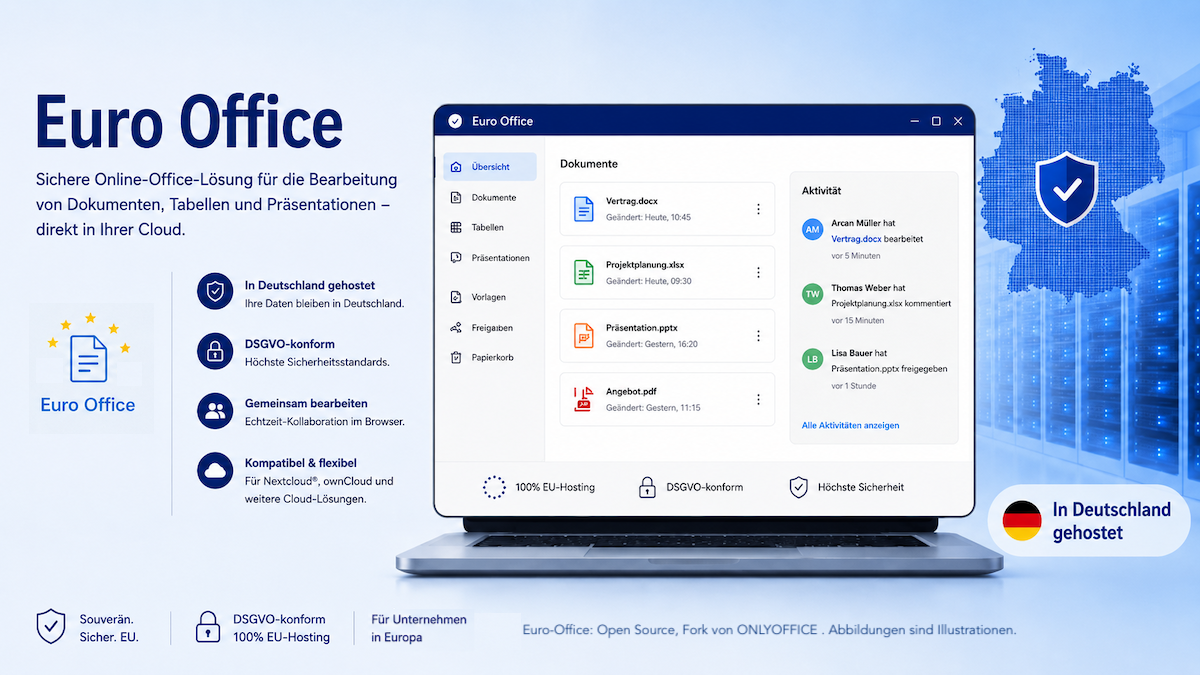The image size is (1200, 675).
Task: Open the kebab menu for Präsentation.pptx
Action: coord(758,336)
